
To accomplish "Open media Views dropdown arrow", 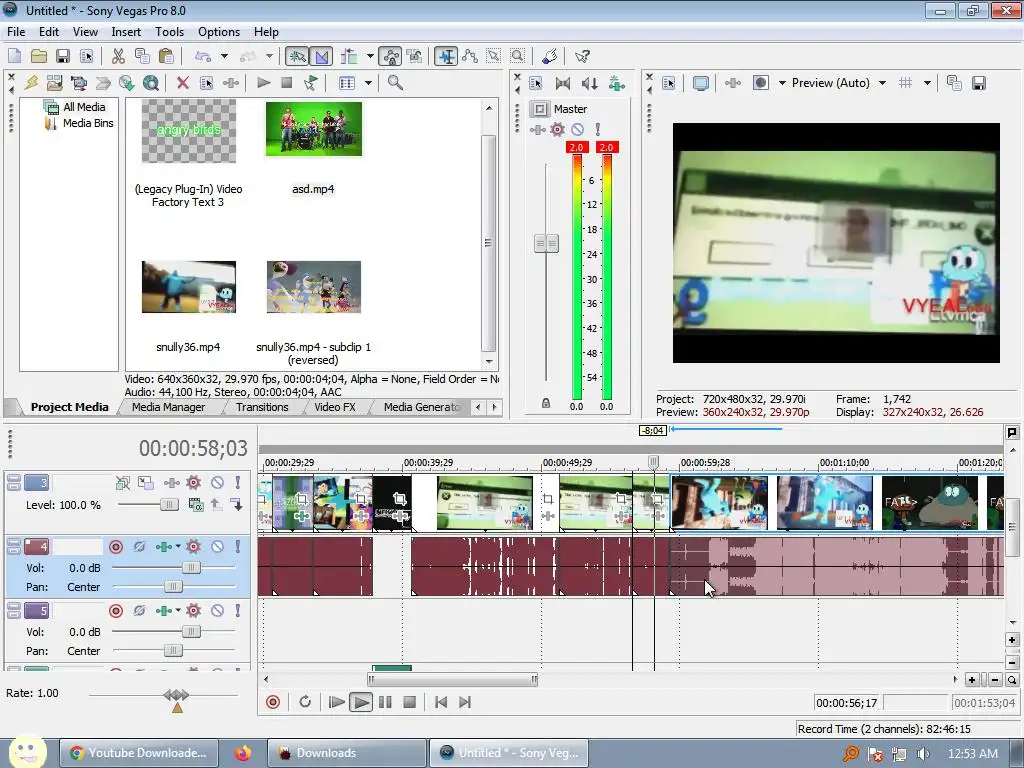I will [368, 83].
